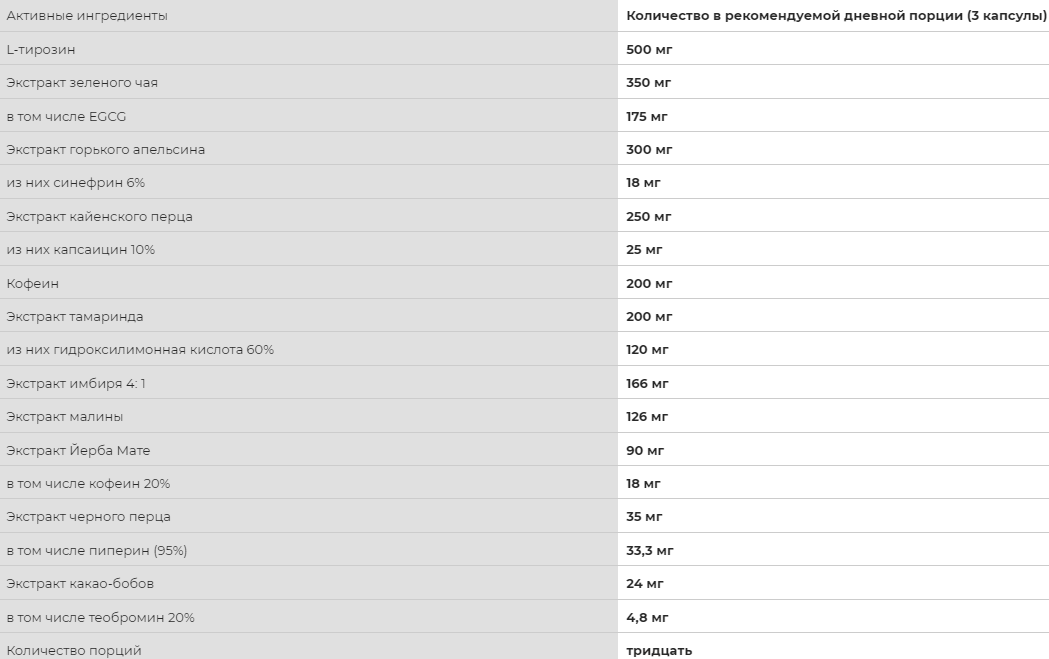Select the "Экстракт Йерба Мате" row label

click(x=78, y=450)
